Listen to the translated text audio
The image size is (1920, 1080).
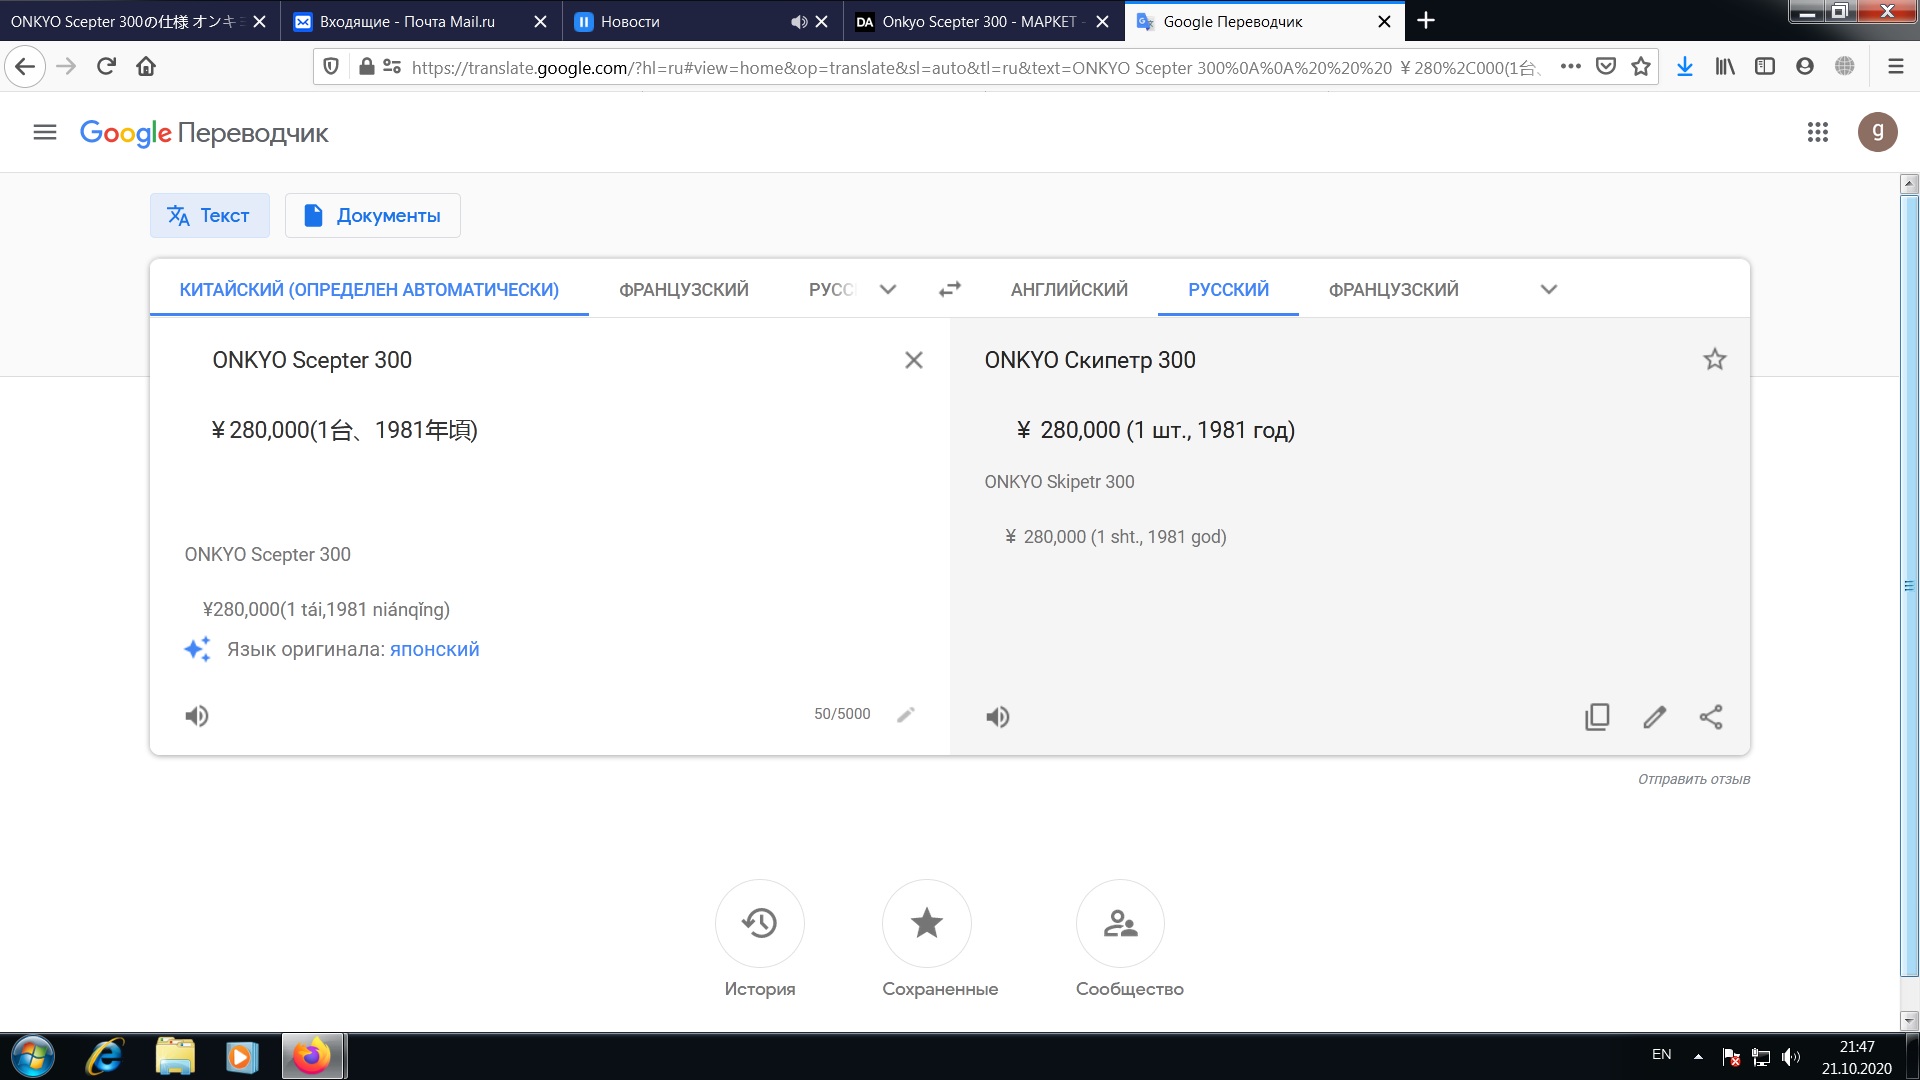tap(997, 717)
